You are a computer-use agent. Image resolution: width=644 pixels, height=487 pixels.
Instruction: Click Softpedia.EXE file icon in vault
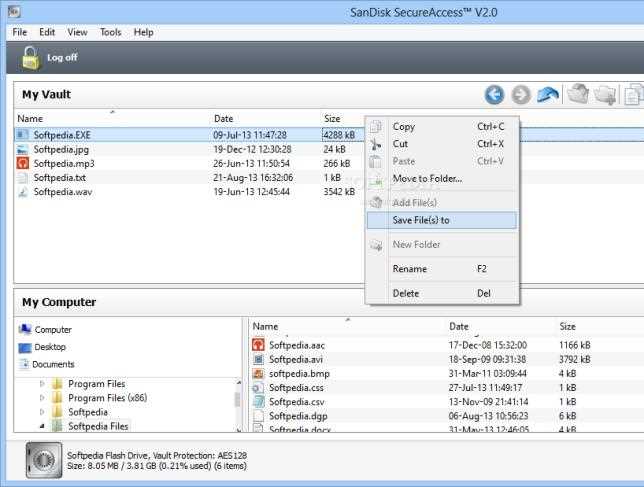(x=23, y=135)
